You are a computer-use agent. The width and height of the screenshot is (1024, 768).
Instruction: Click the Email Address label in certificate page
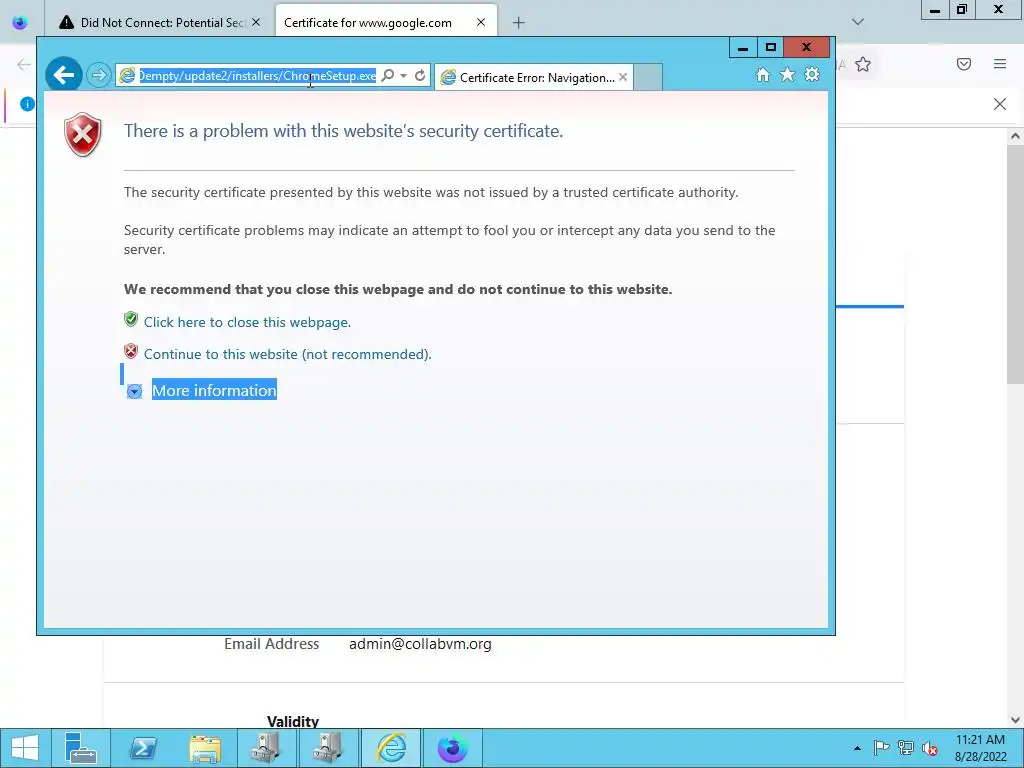point(272,644)
